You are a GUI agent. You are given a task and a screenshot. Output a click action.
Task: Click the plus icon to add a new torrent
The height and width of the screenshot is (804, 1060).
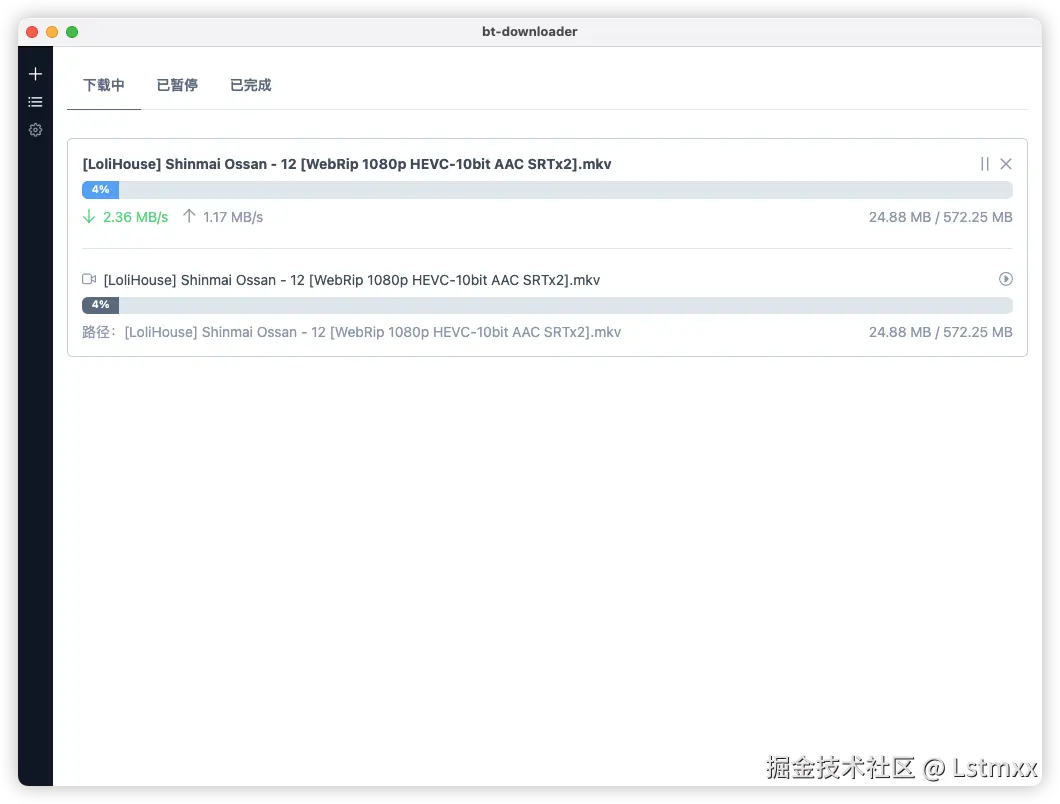35,73
